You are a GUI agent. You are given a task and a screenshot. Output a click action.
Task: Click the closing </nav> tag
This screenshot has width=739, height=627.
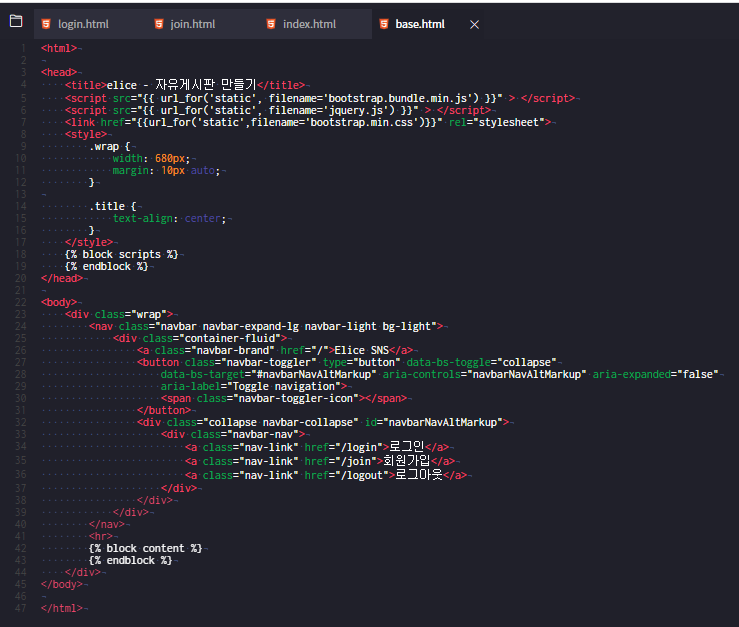click(107, 524)
